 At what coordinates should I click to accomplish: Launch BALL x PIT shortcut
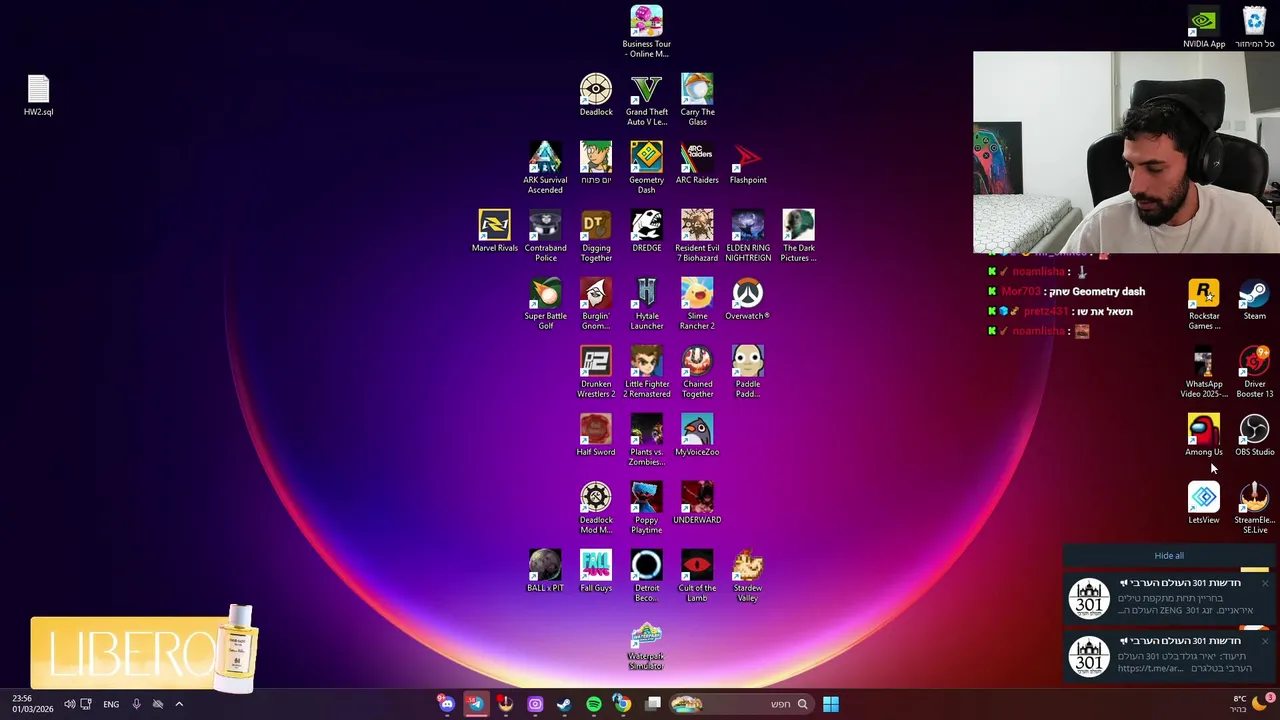point(545,571)
